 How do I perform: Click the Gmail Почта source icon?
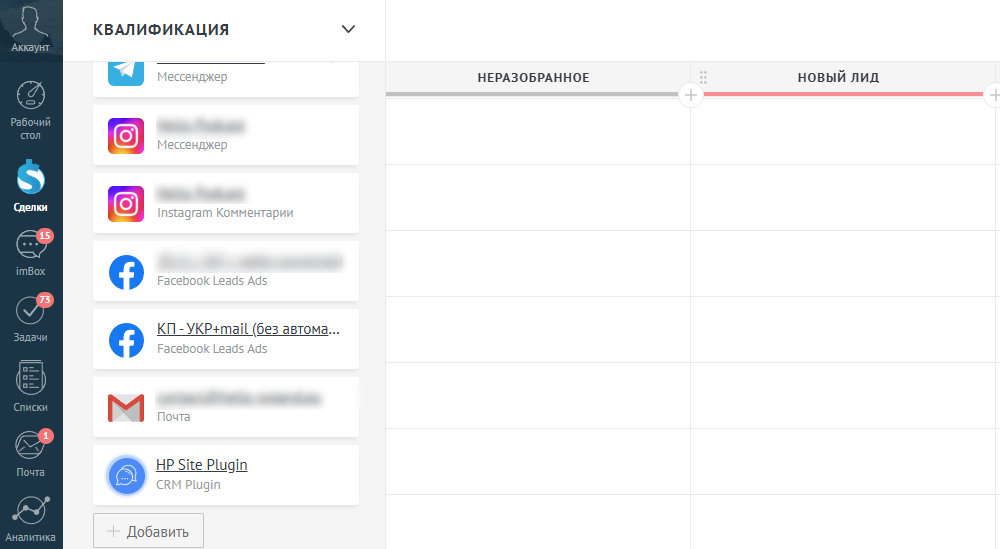[126, 407]
